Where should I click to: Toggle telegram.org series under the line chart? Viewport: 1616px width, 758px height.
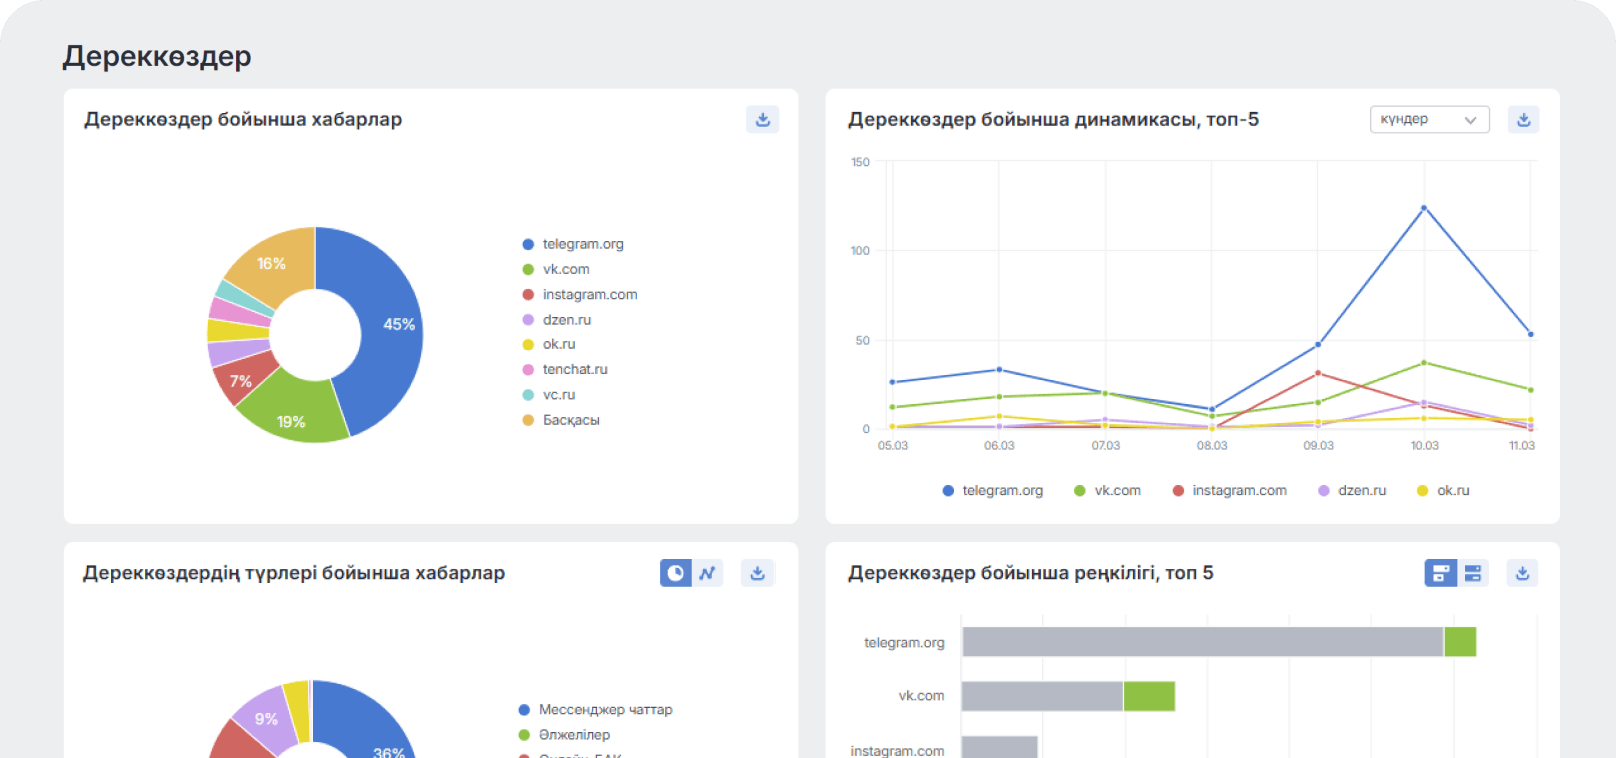pos(993,491)
